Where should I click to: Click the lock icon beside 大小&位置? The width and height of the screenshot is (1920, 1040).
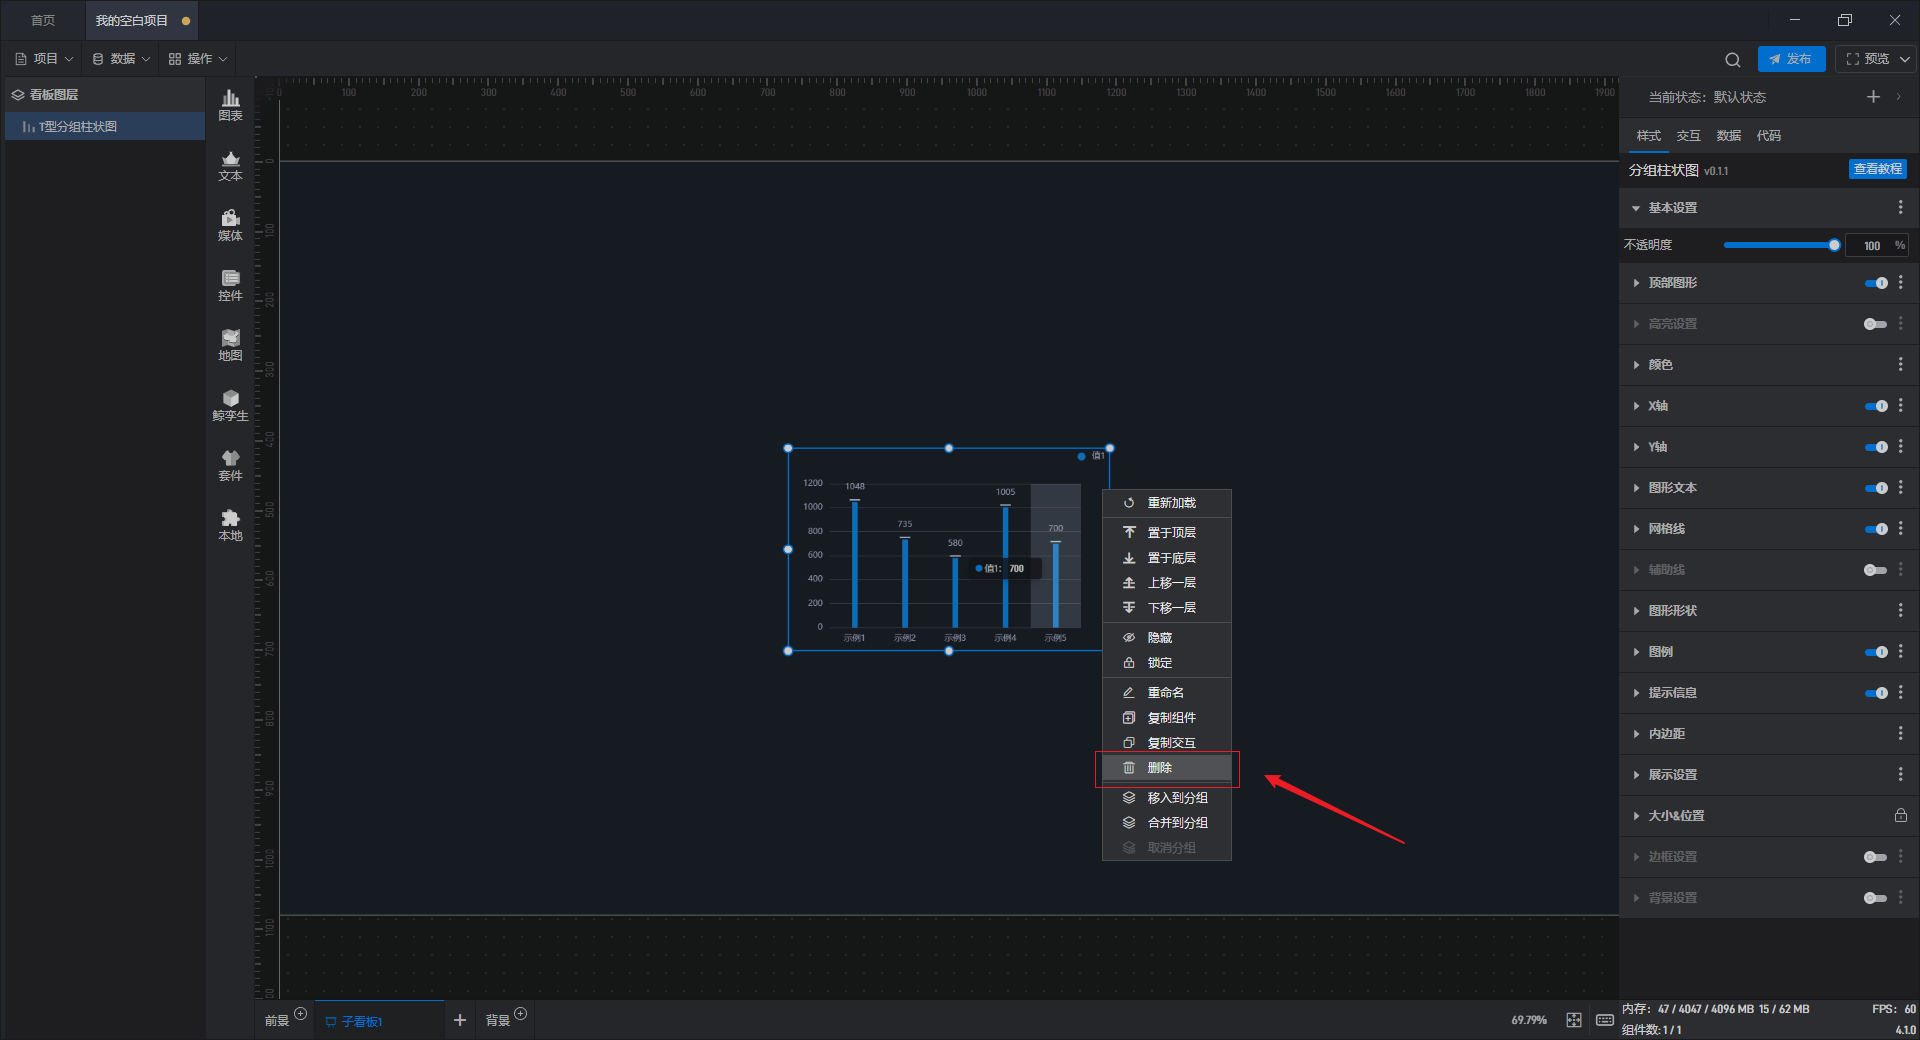[x=1900, y=816]
